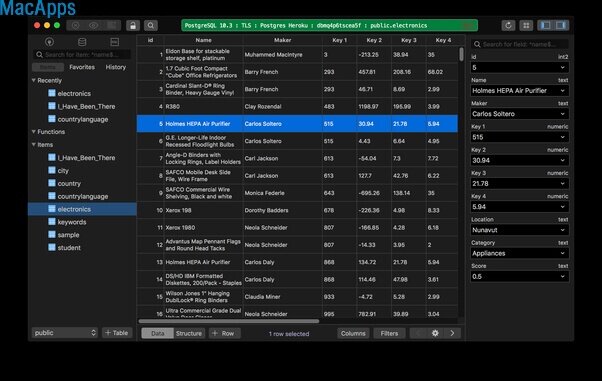Click table icon beside student

pos(52,247)
